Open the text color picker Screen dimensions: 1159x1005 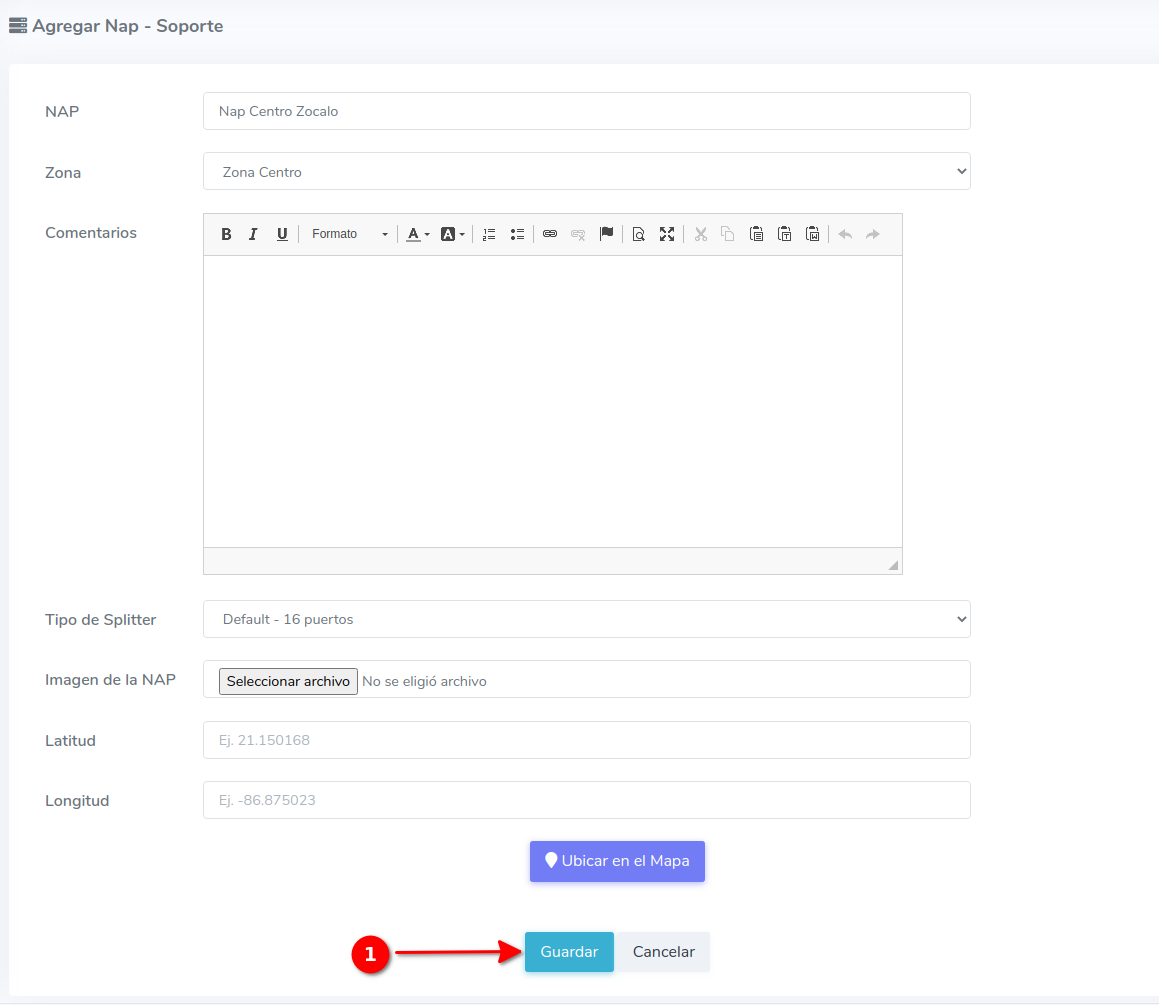tap(417, 234)
